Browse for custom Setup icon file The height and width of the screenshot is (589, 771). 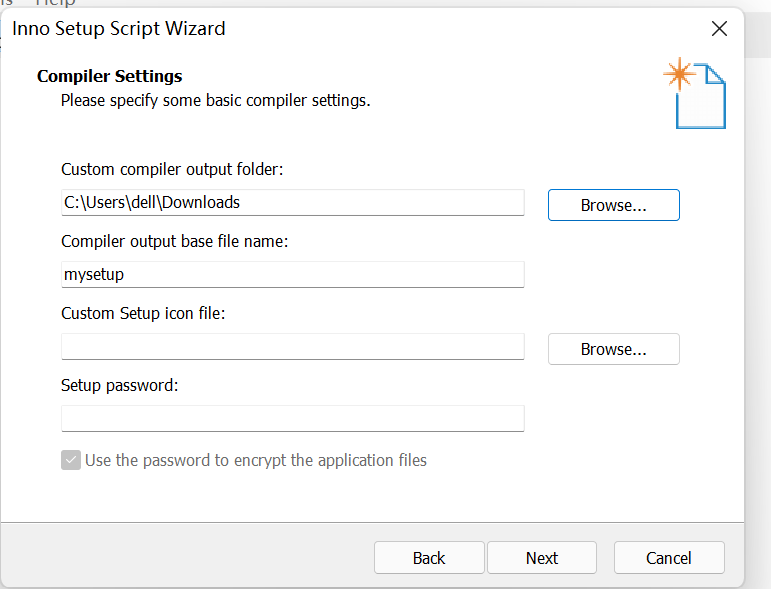point(614,349)
